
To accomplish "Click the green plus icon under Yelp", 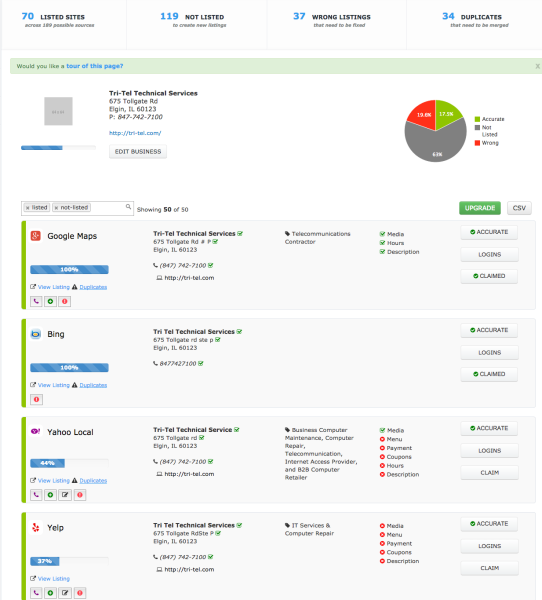I will tap(50, 593).
